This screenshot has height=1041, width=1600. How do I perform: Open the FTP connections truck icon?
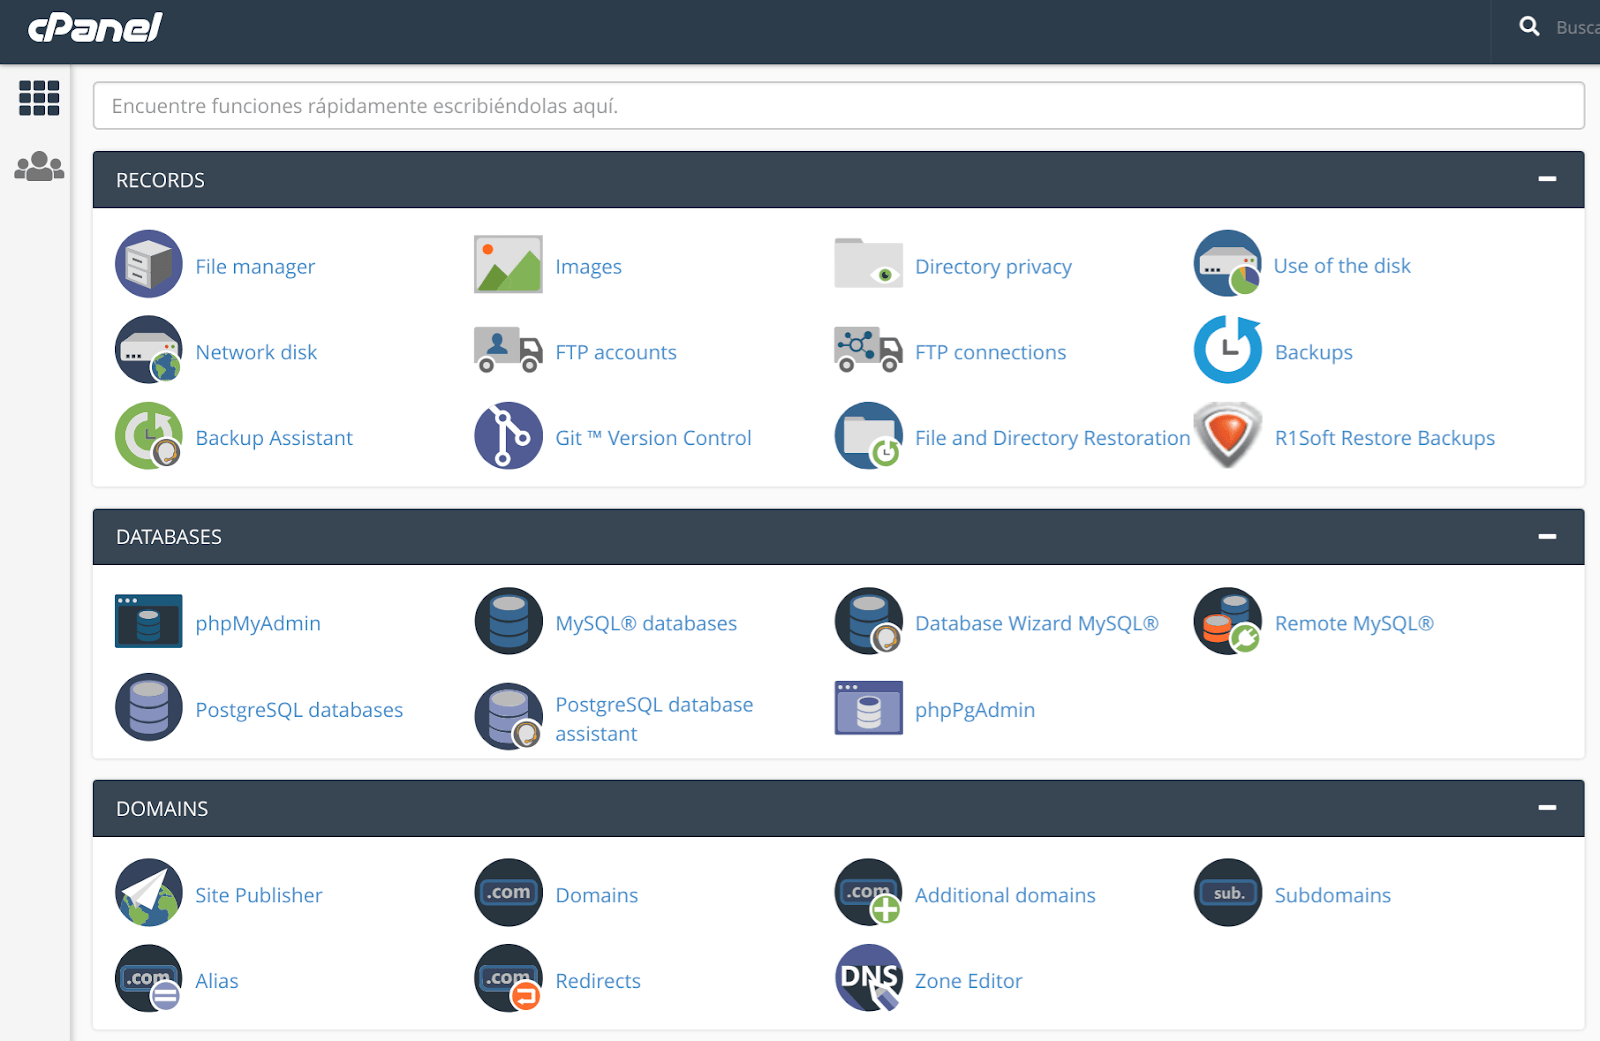pyautogui.click(x=868, y=350)
